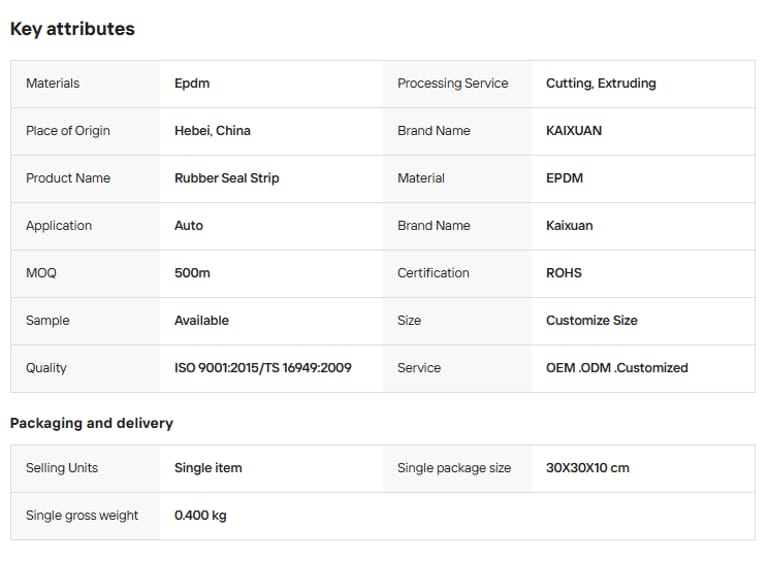Click the uppercase KAIXUAN brand value
Screen dimensions: 768x561
573,131
